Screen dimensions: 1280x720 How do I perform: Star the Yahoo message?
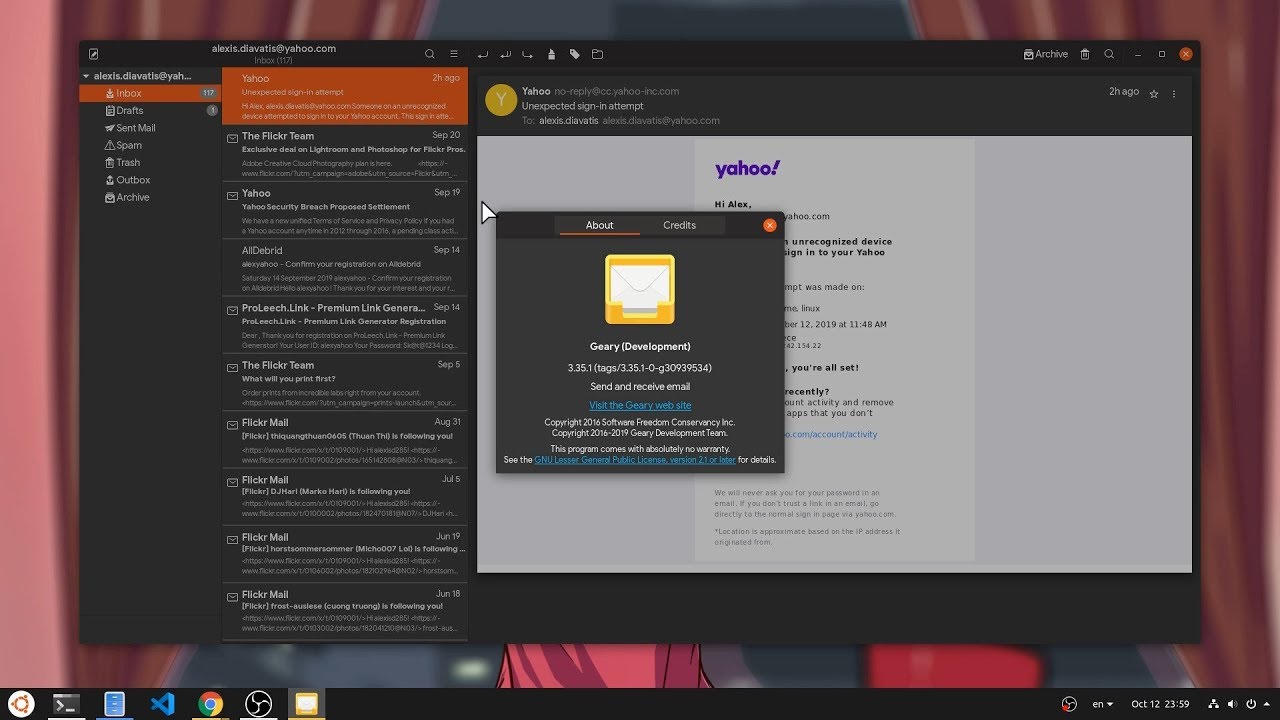coord(1154,93)
